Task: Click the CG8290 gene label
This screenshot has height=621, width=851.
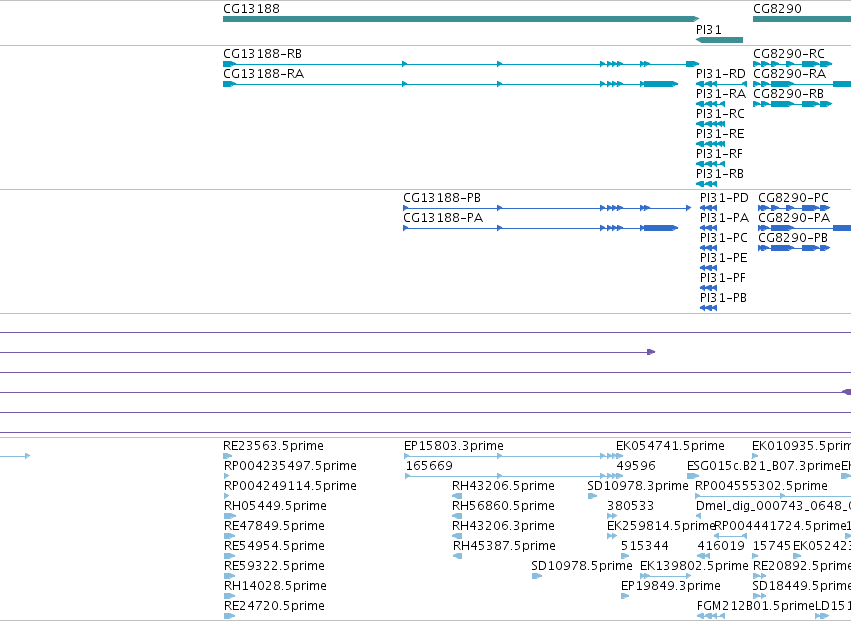Action: click(x=777, y=9)
